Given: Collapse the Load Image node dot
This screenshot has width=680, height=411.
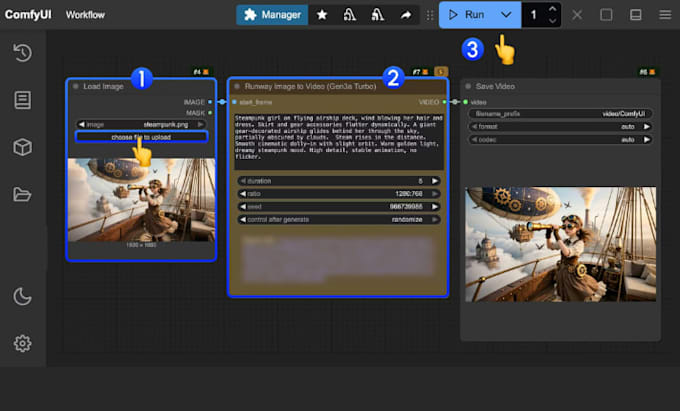Looking at the screenshot, I should coord(75,86).
